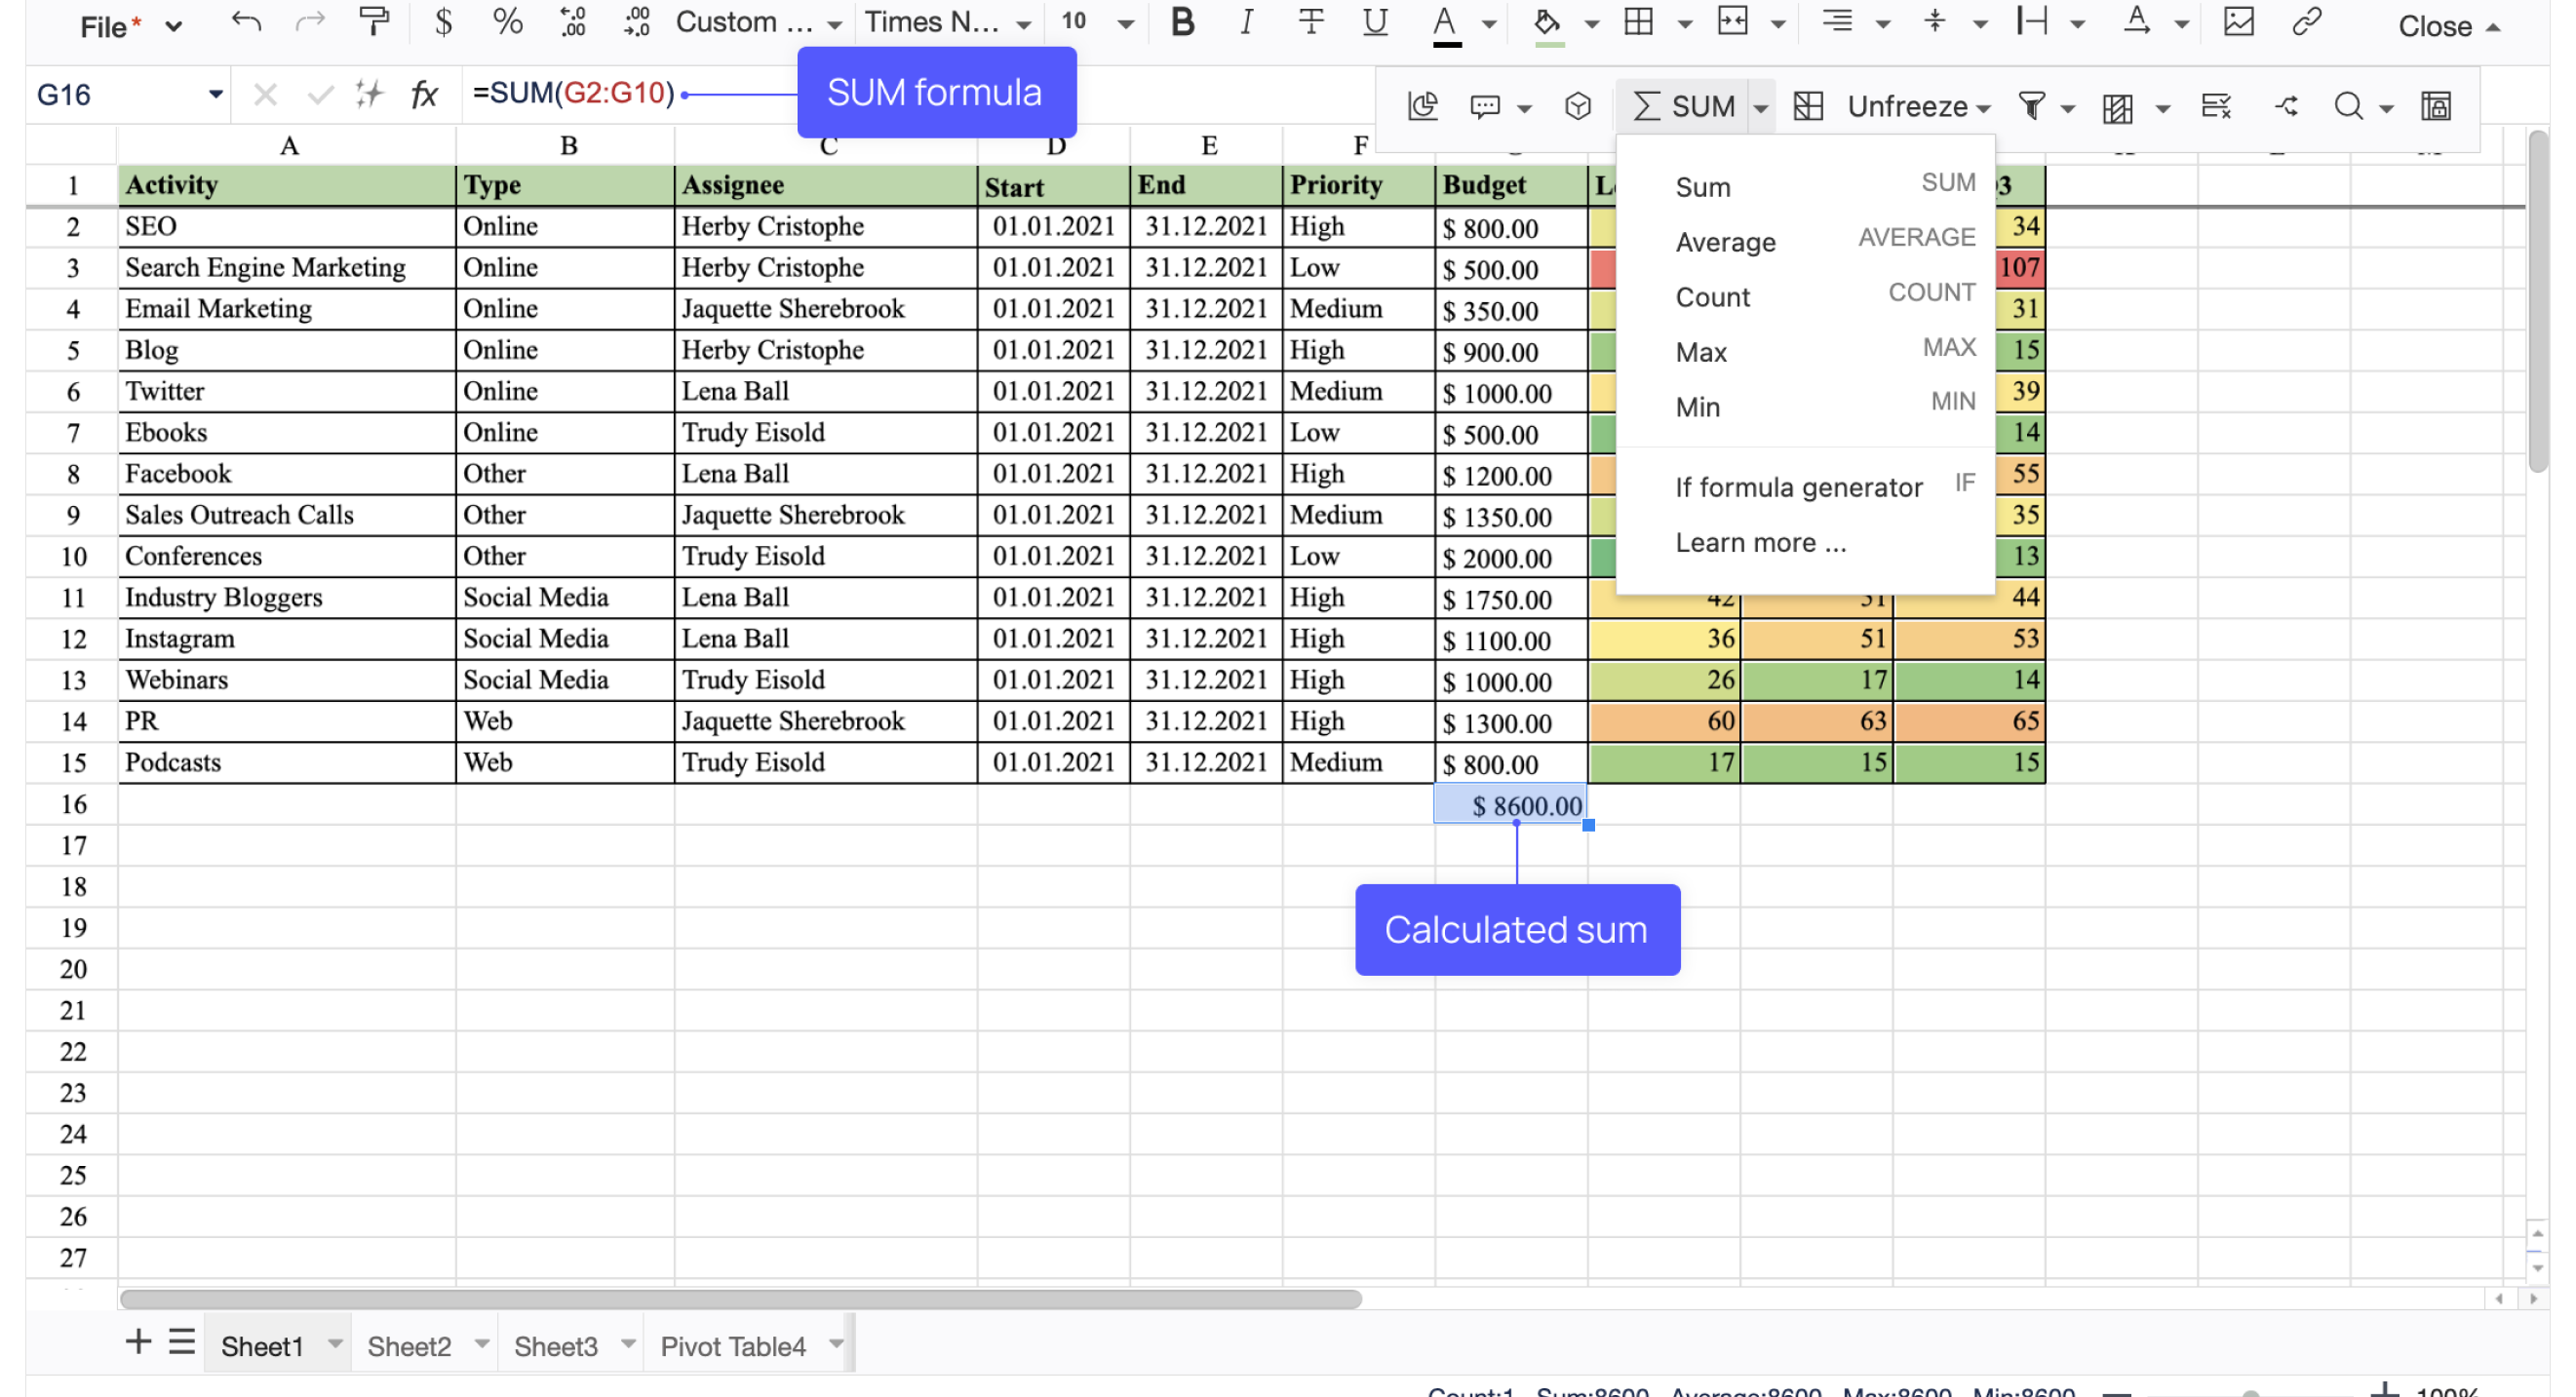Apply currency format with dollar icon
This screenshot has height=1397, width=2576.
coord(443,22)
